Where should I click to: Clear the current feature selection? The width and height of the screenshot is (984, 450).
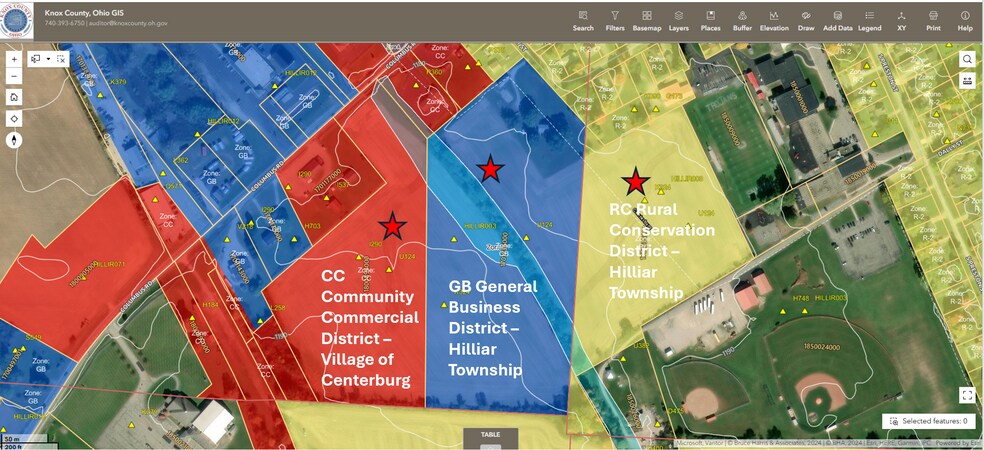[x=60, y=59]
